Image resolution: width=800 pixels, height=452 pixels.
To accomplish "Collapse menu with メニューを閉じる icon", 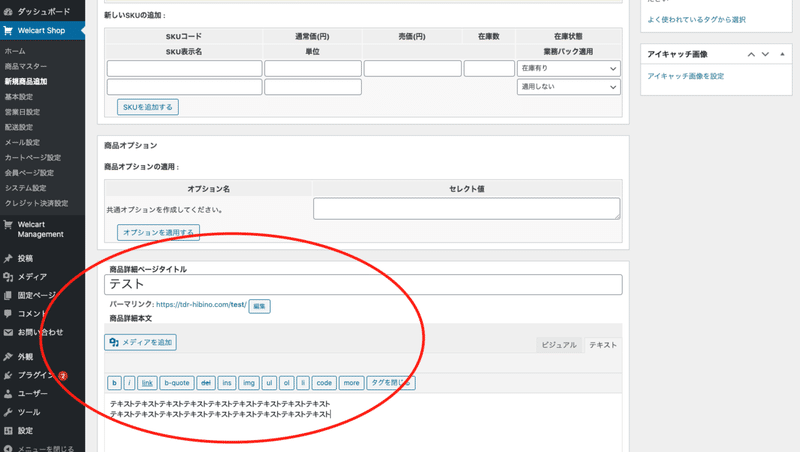I will pos(8,449).
